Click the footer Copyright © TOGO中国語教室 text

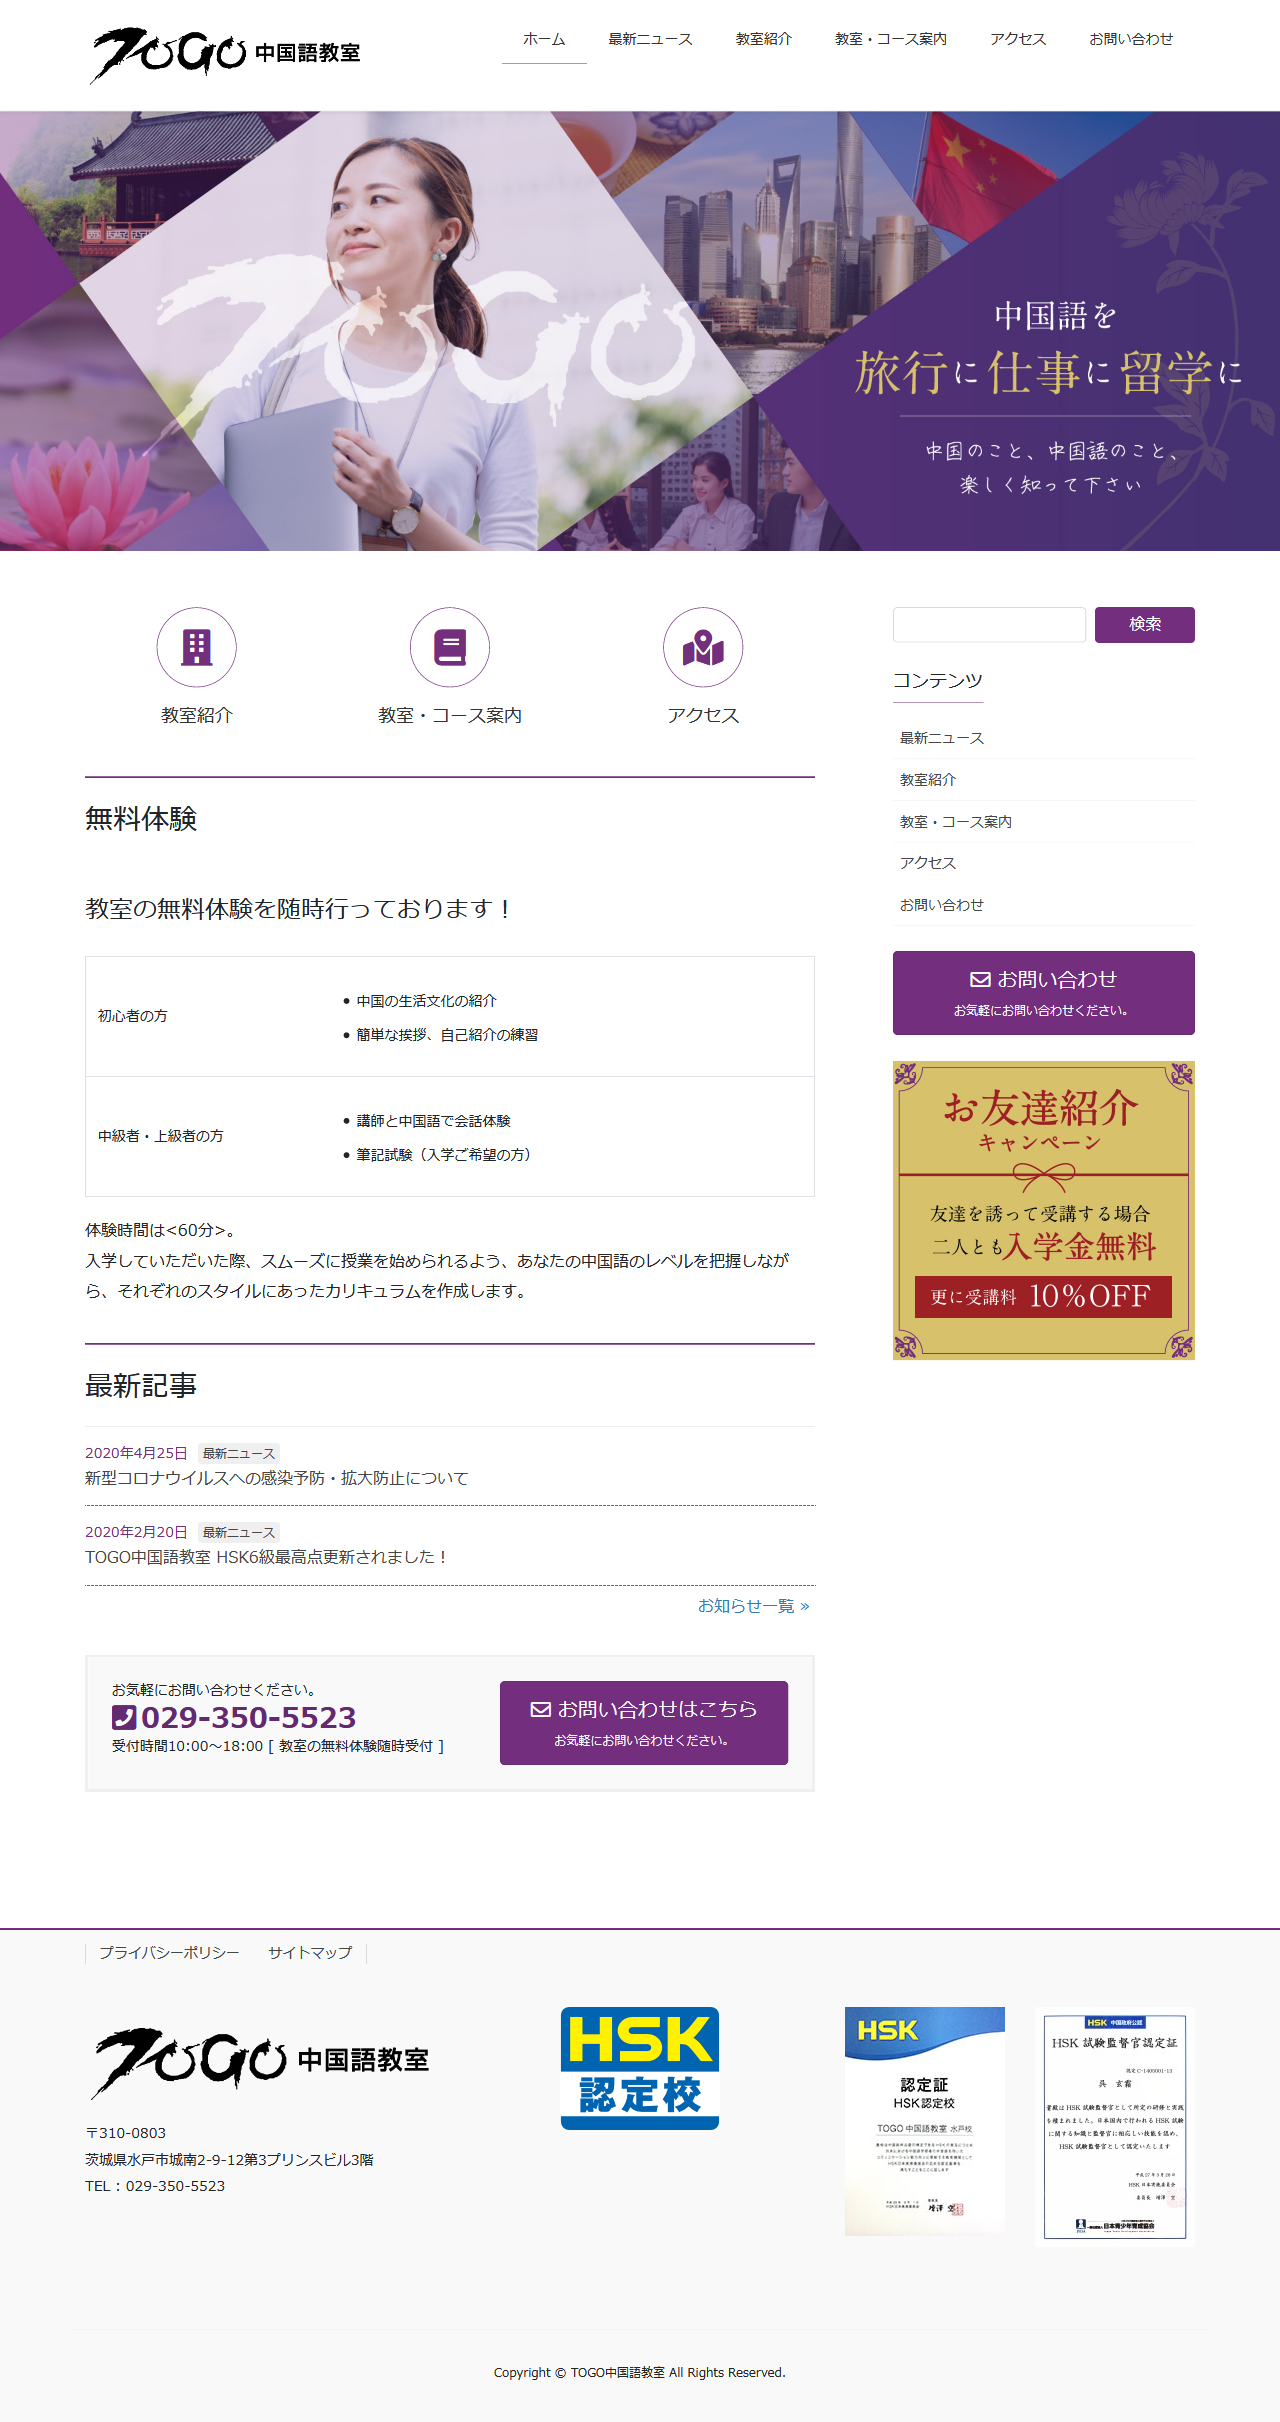coord(640,2373)
